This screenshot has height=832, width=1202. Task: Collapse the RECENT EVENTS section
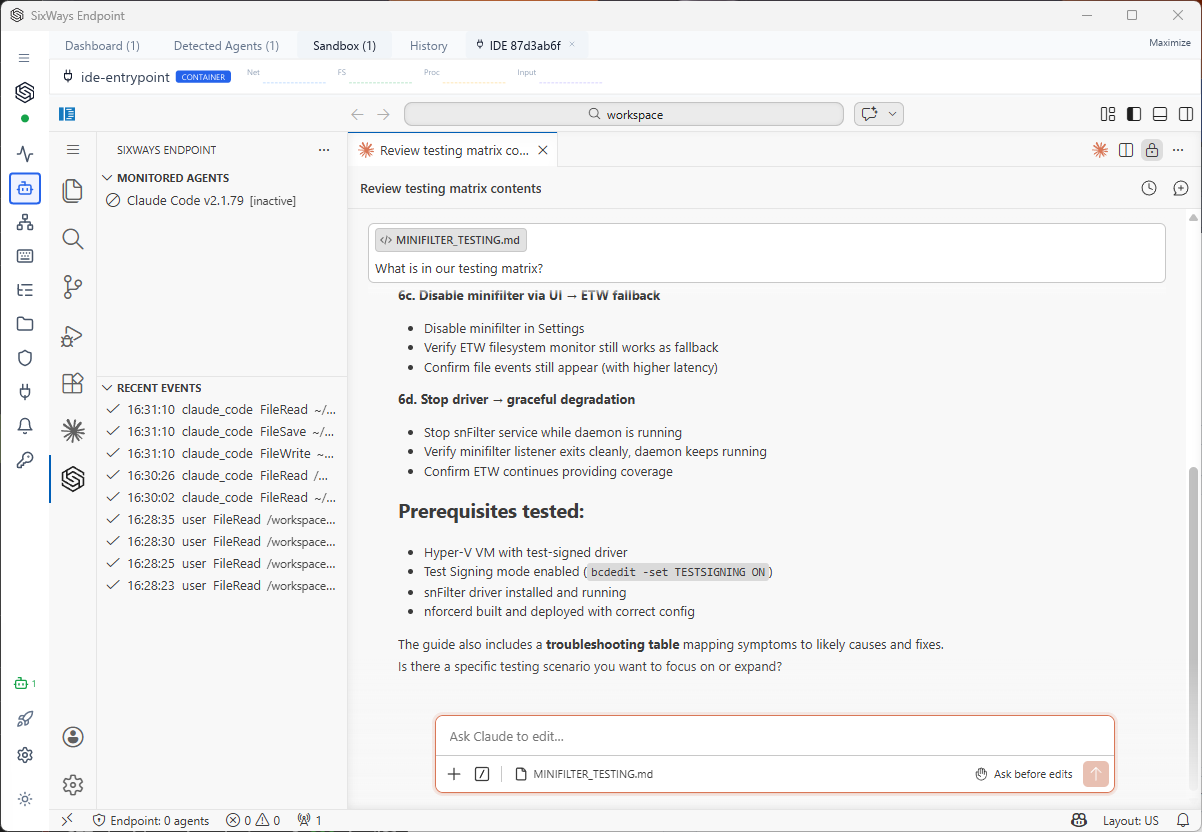click(107, 387)
